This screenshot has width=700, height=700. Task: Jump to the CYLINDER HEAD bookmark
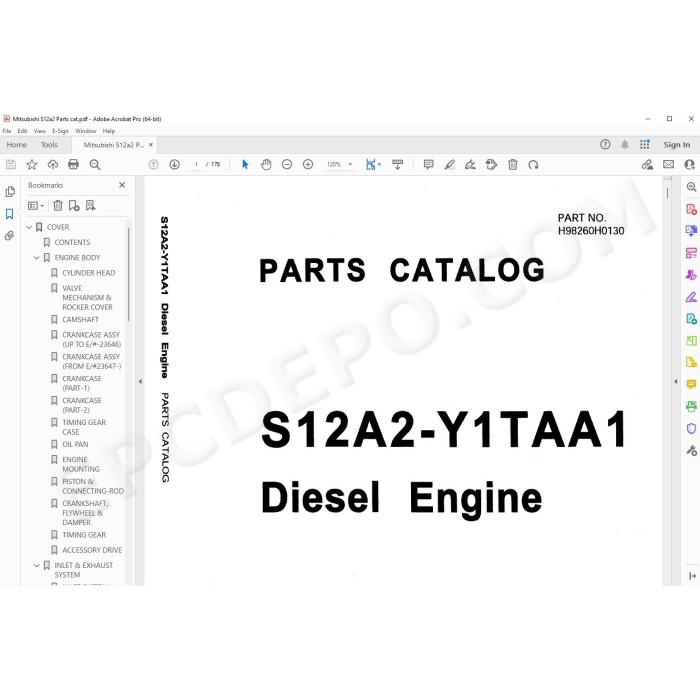[x=89, y=273]
